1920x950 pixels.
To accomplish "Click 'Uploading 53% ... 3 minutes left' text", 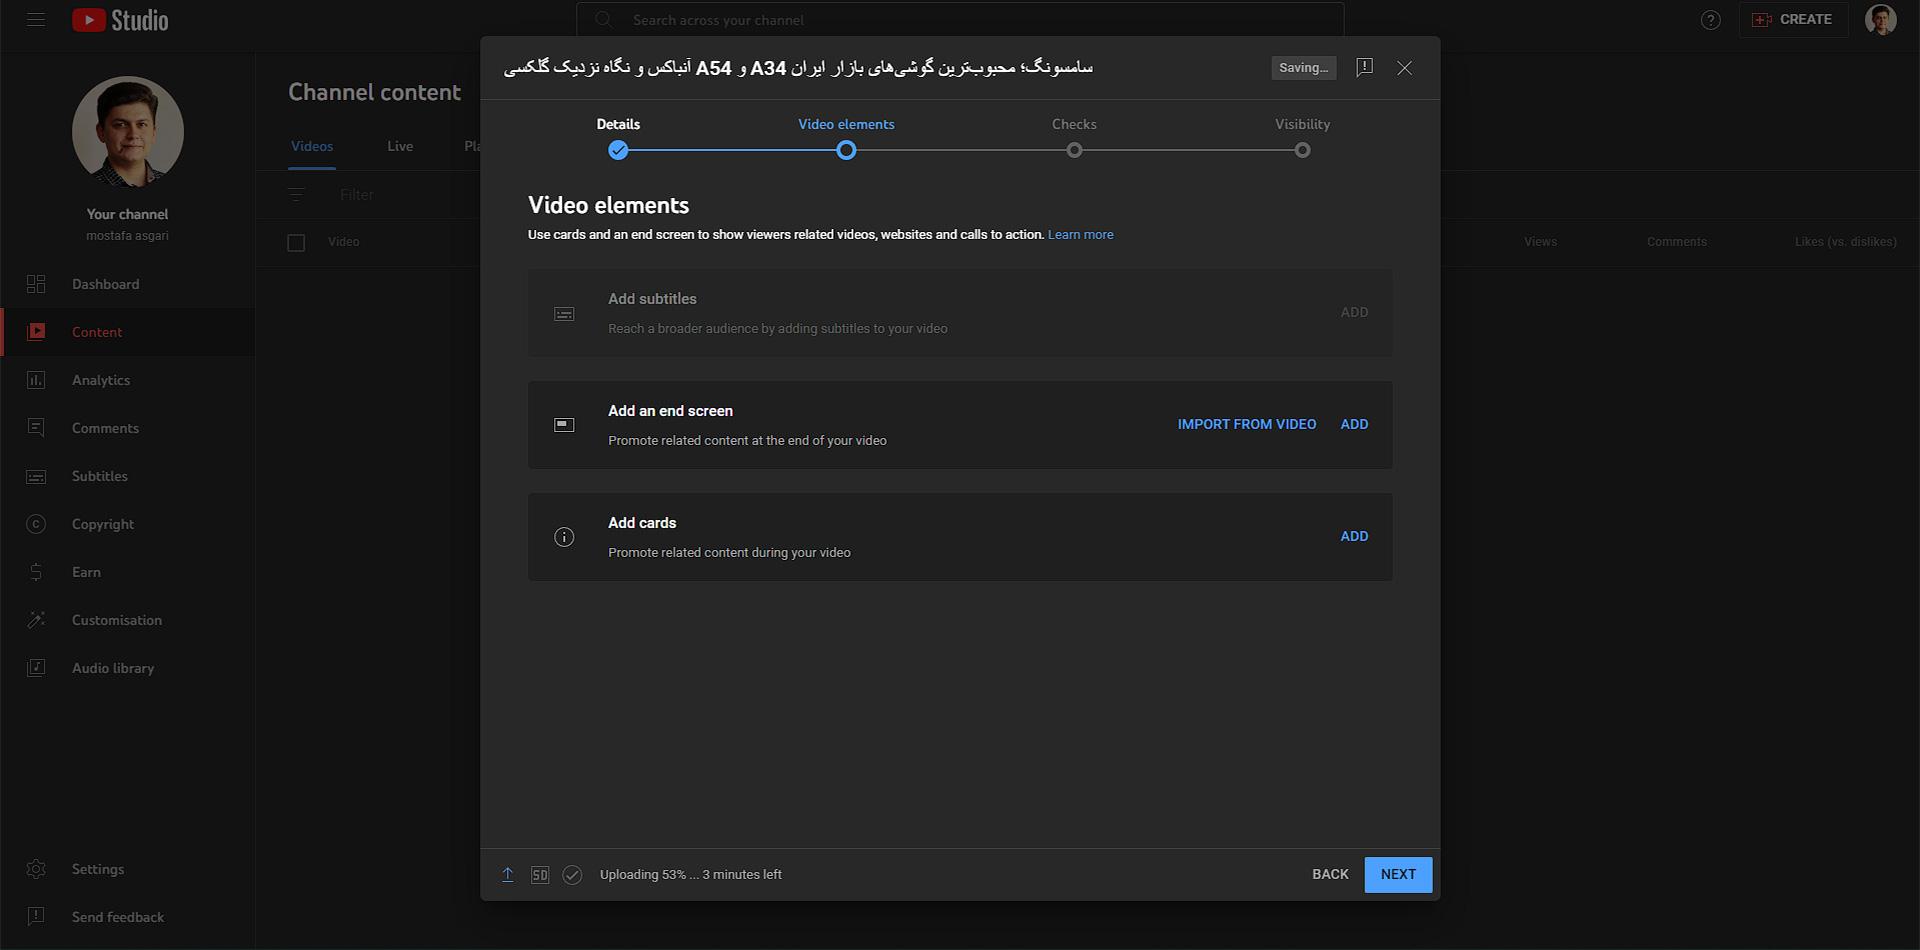I will (691, 875).
